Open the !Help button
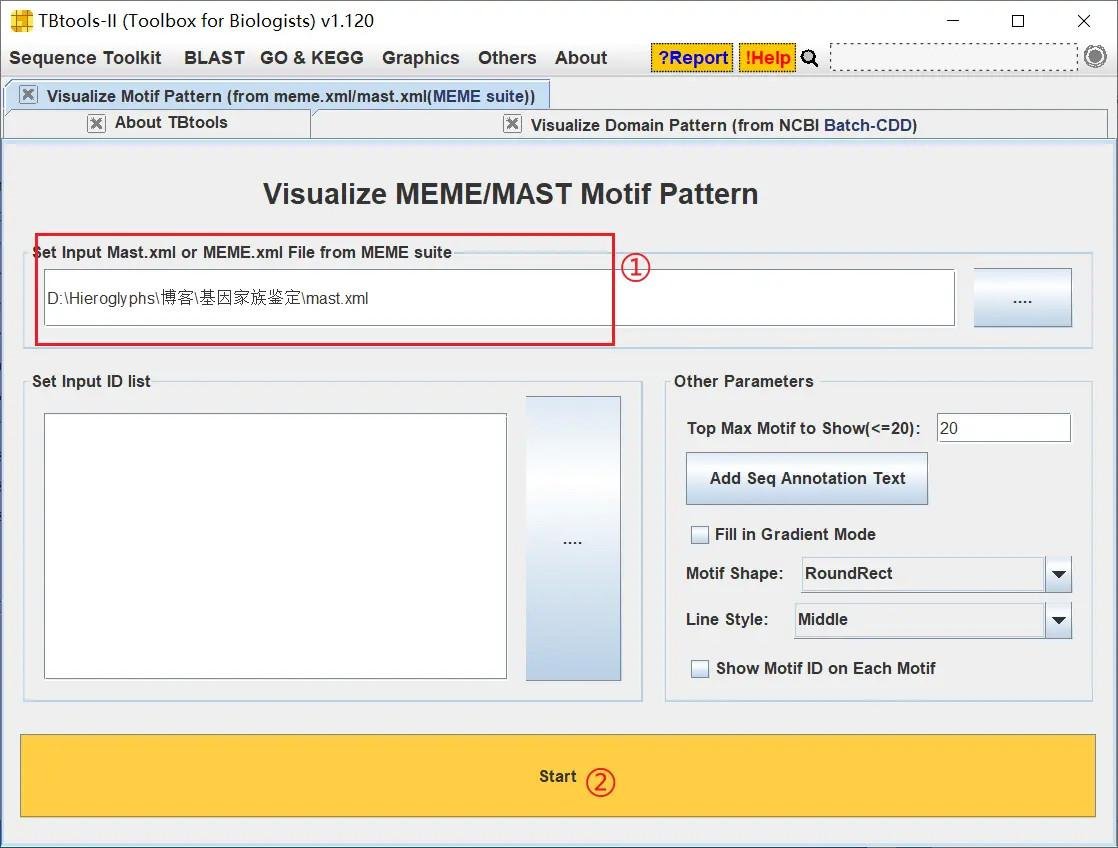1118x848 pixels. (x=767, y=58)
